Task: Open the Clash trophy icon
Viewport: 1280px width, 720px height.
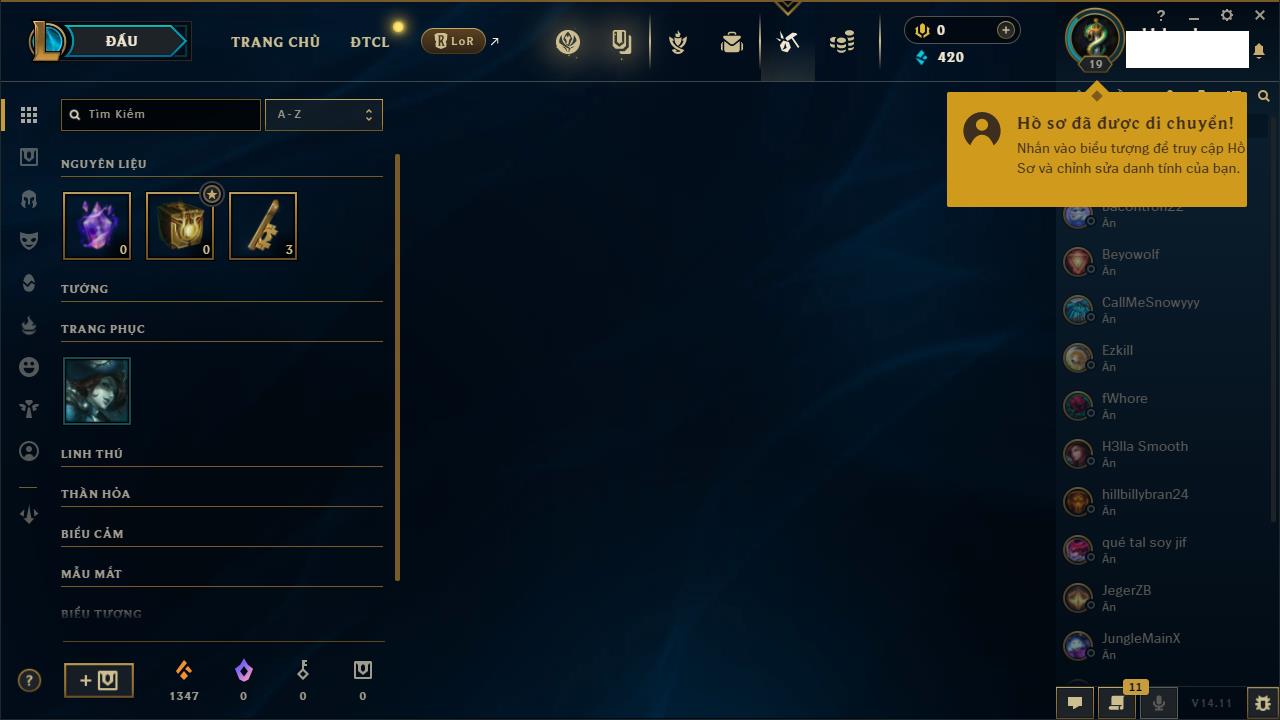Action: (678, 42)
